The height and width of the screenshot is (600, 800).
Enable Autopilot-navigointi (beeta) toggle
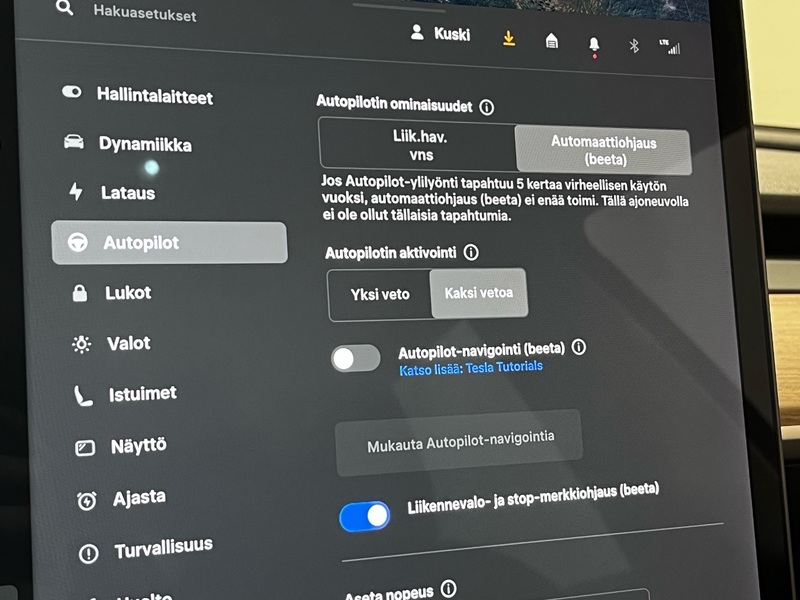[x=356, y=359]
